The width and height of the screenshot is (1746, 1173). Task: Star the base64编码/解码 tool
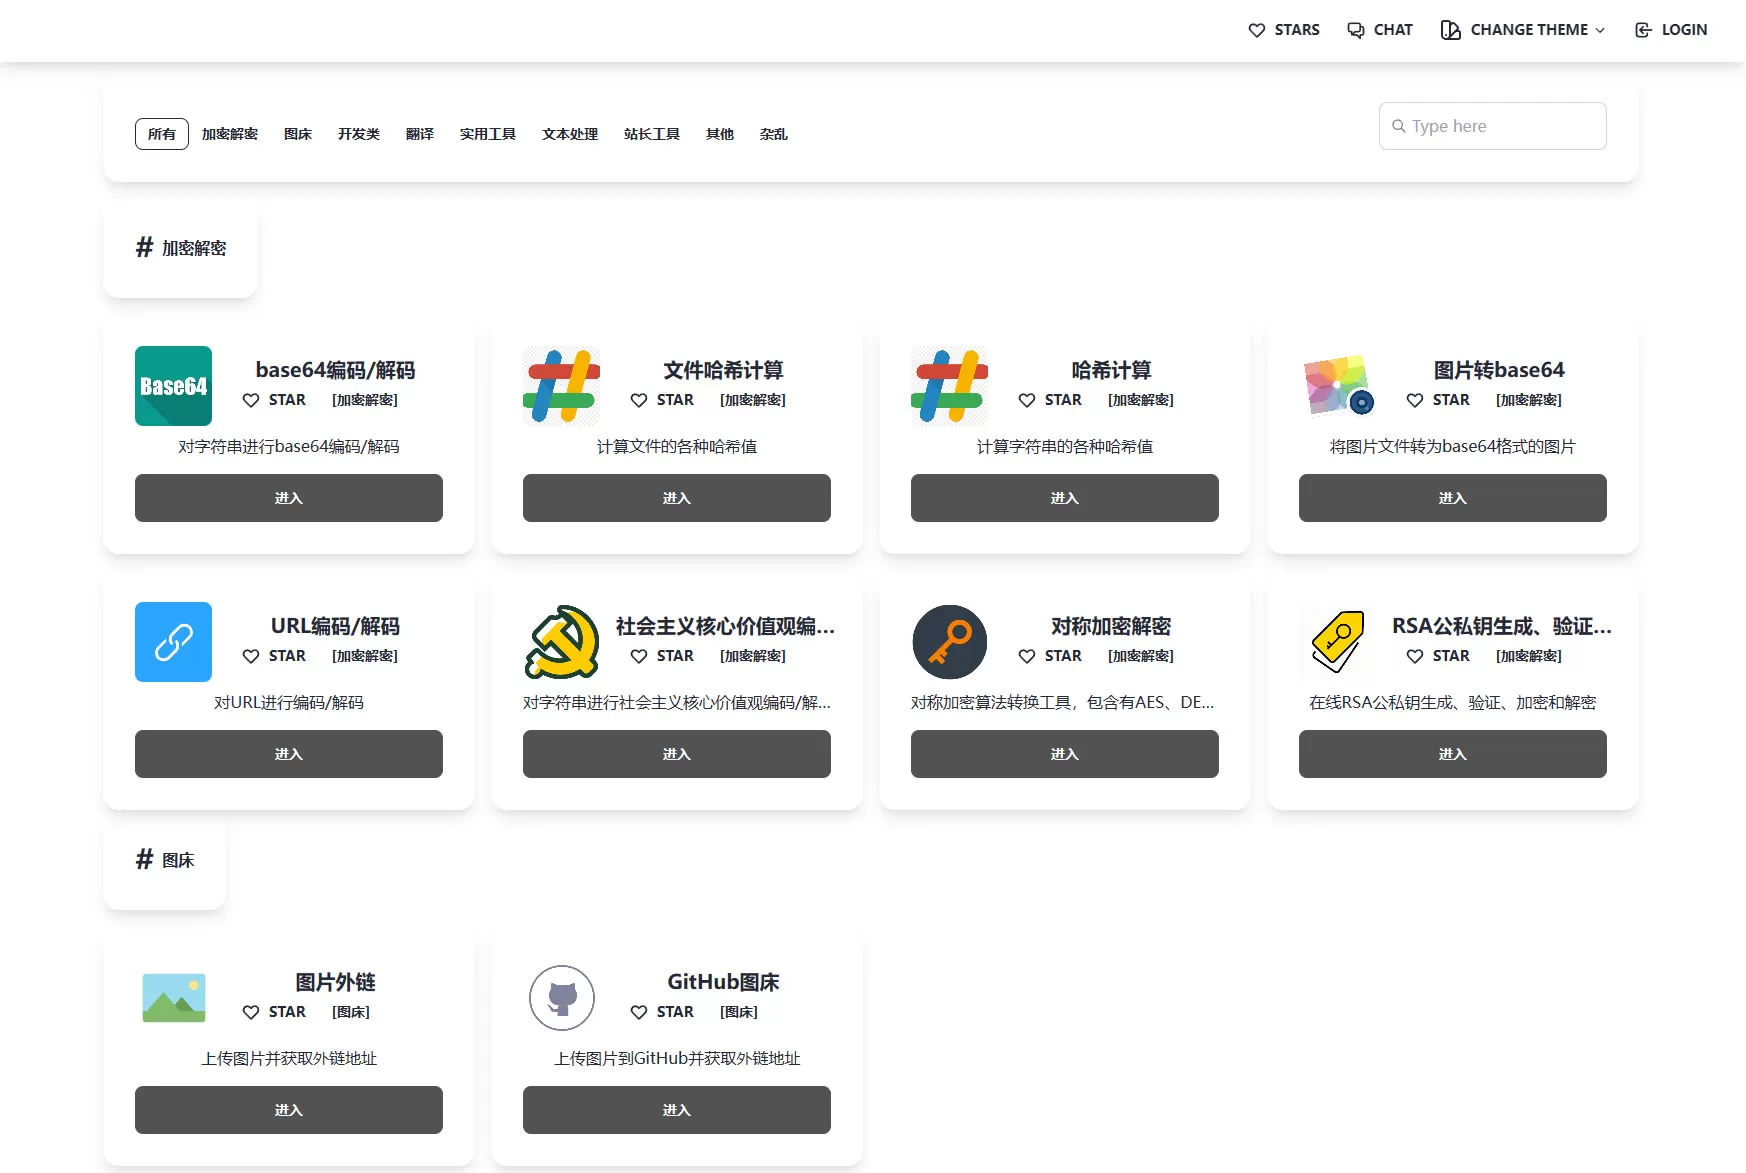coord(274,400)
